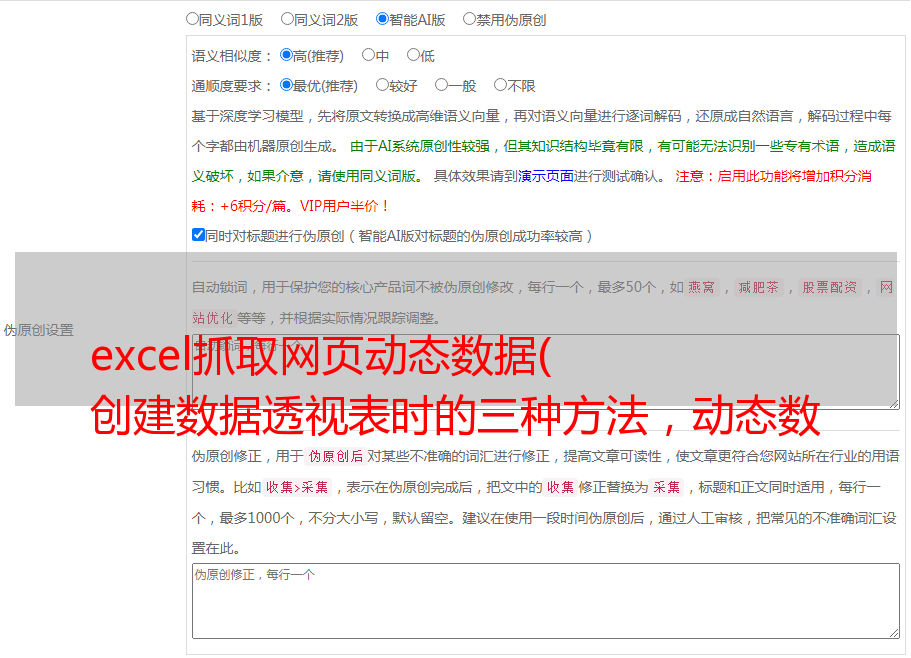
Task: Choose the 智能AI版 radio button
Action: point(382,19)
